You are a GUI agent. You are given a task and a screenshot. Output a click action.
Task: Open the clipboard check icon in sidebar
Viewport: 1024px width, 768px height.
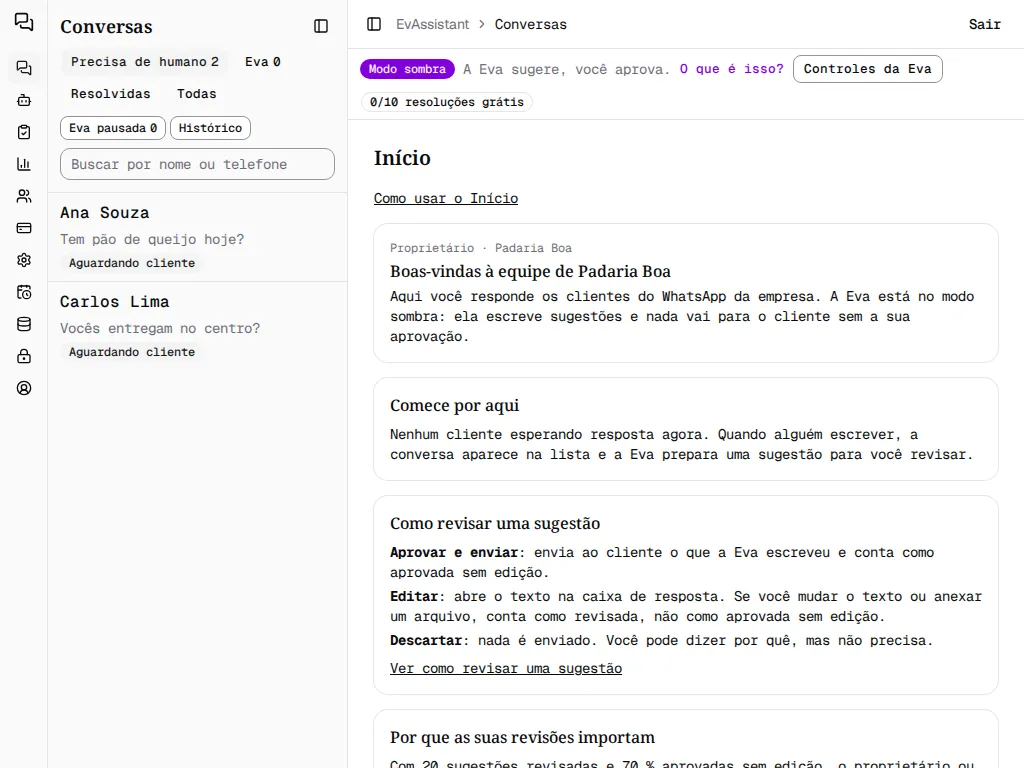[x=24, y=132]
